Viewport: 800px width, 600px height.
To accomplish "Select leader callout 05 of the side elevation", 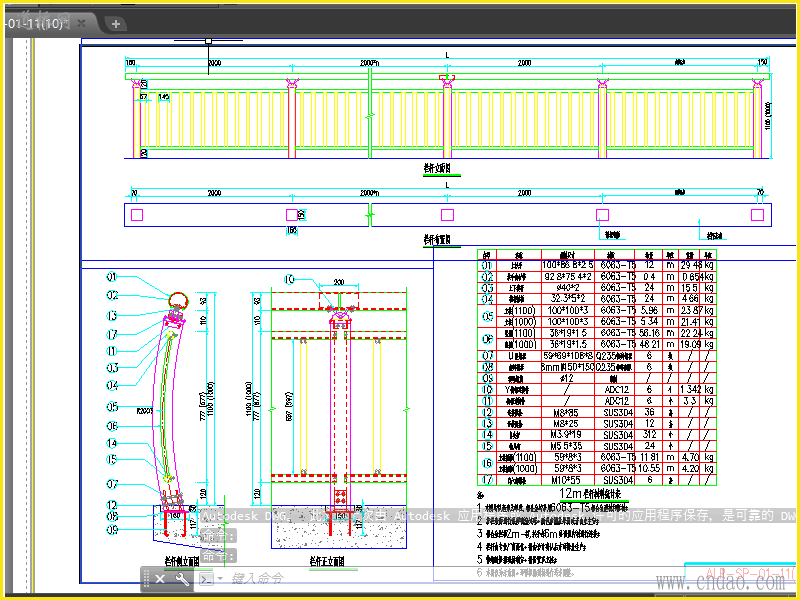I will (x=112, y=407).
